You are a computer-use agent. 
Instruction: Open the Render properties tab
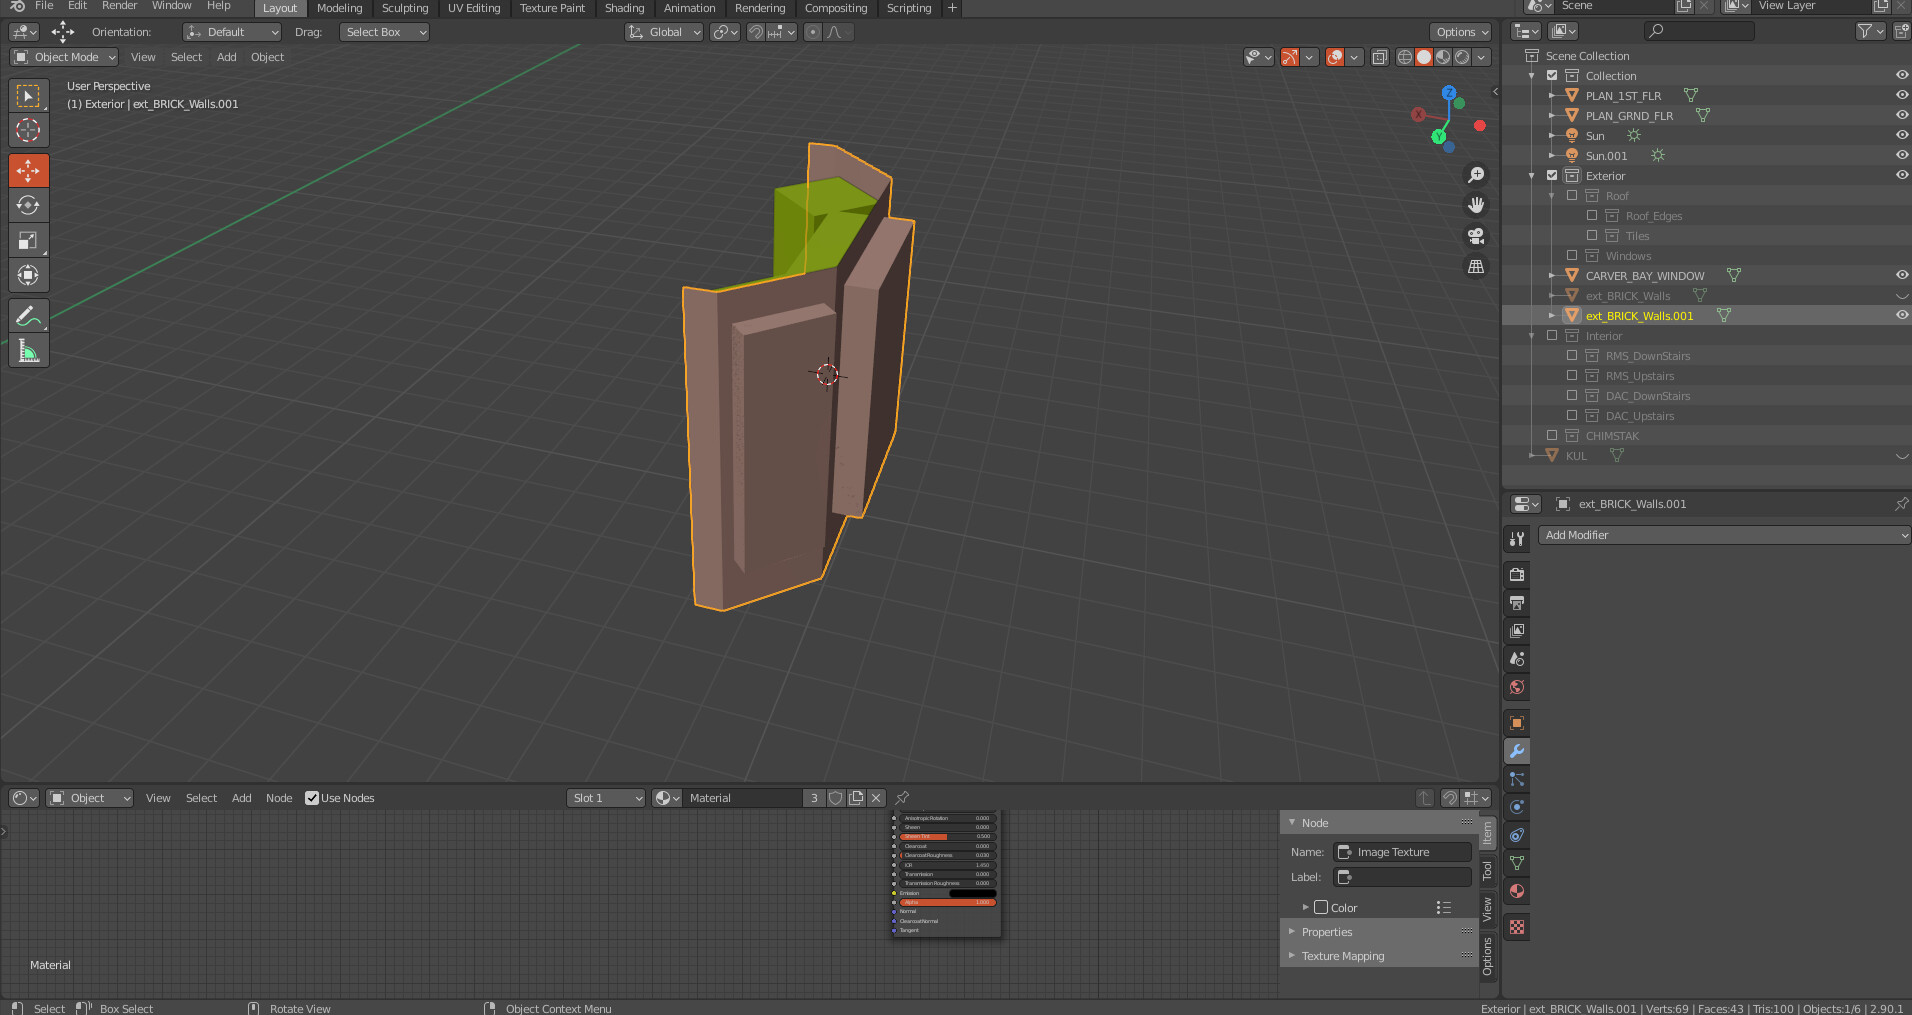tap(1516, 574)
